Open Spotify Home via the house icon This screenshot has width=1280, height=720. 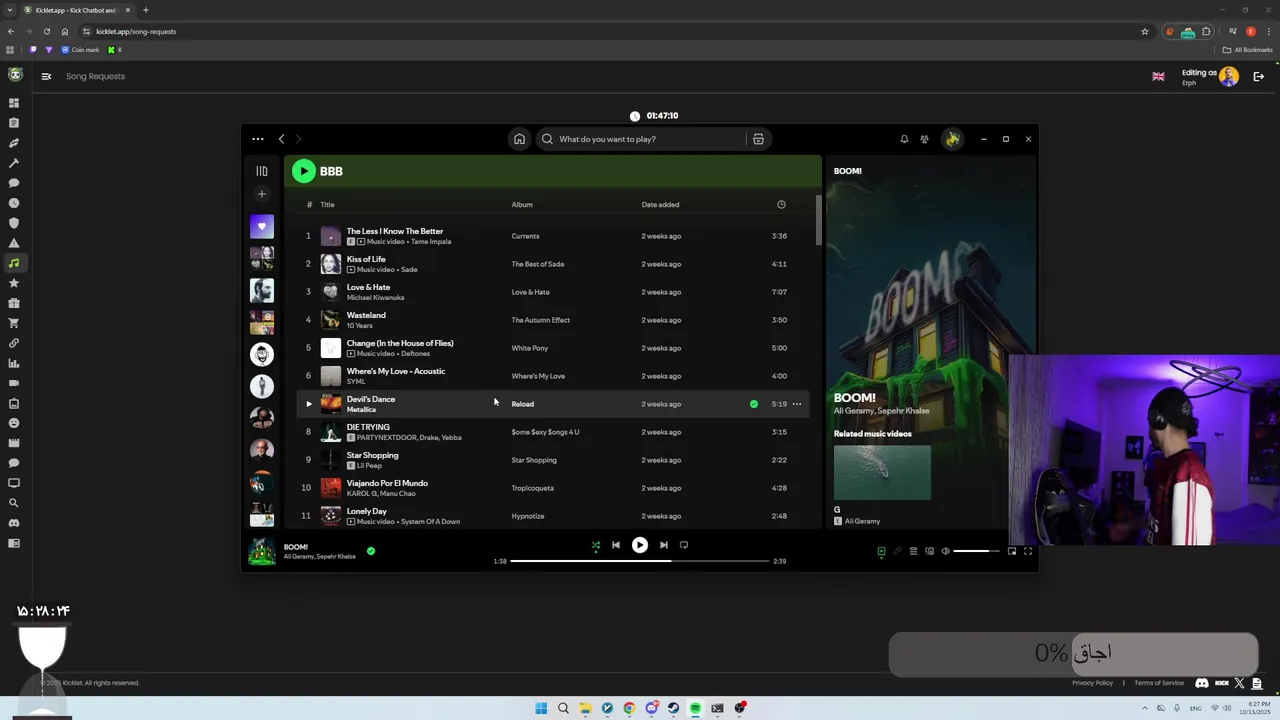pos(519,139)
